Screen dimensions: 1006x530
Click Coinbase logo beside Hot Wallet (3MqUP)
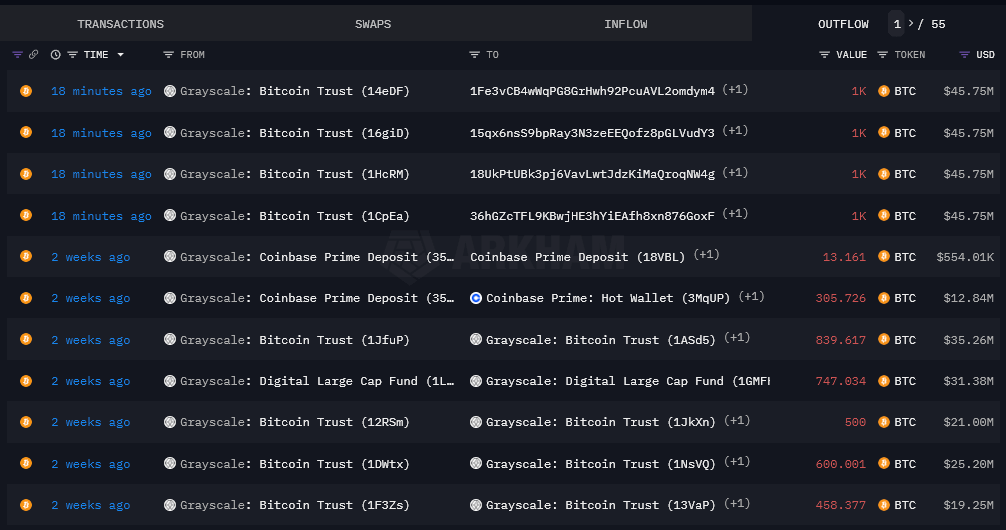[x=475, y=298]
